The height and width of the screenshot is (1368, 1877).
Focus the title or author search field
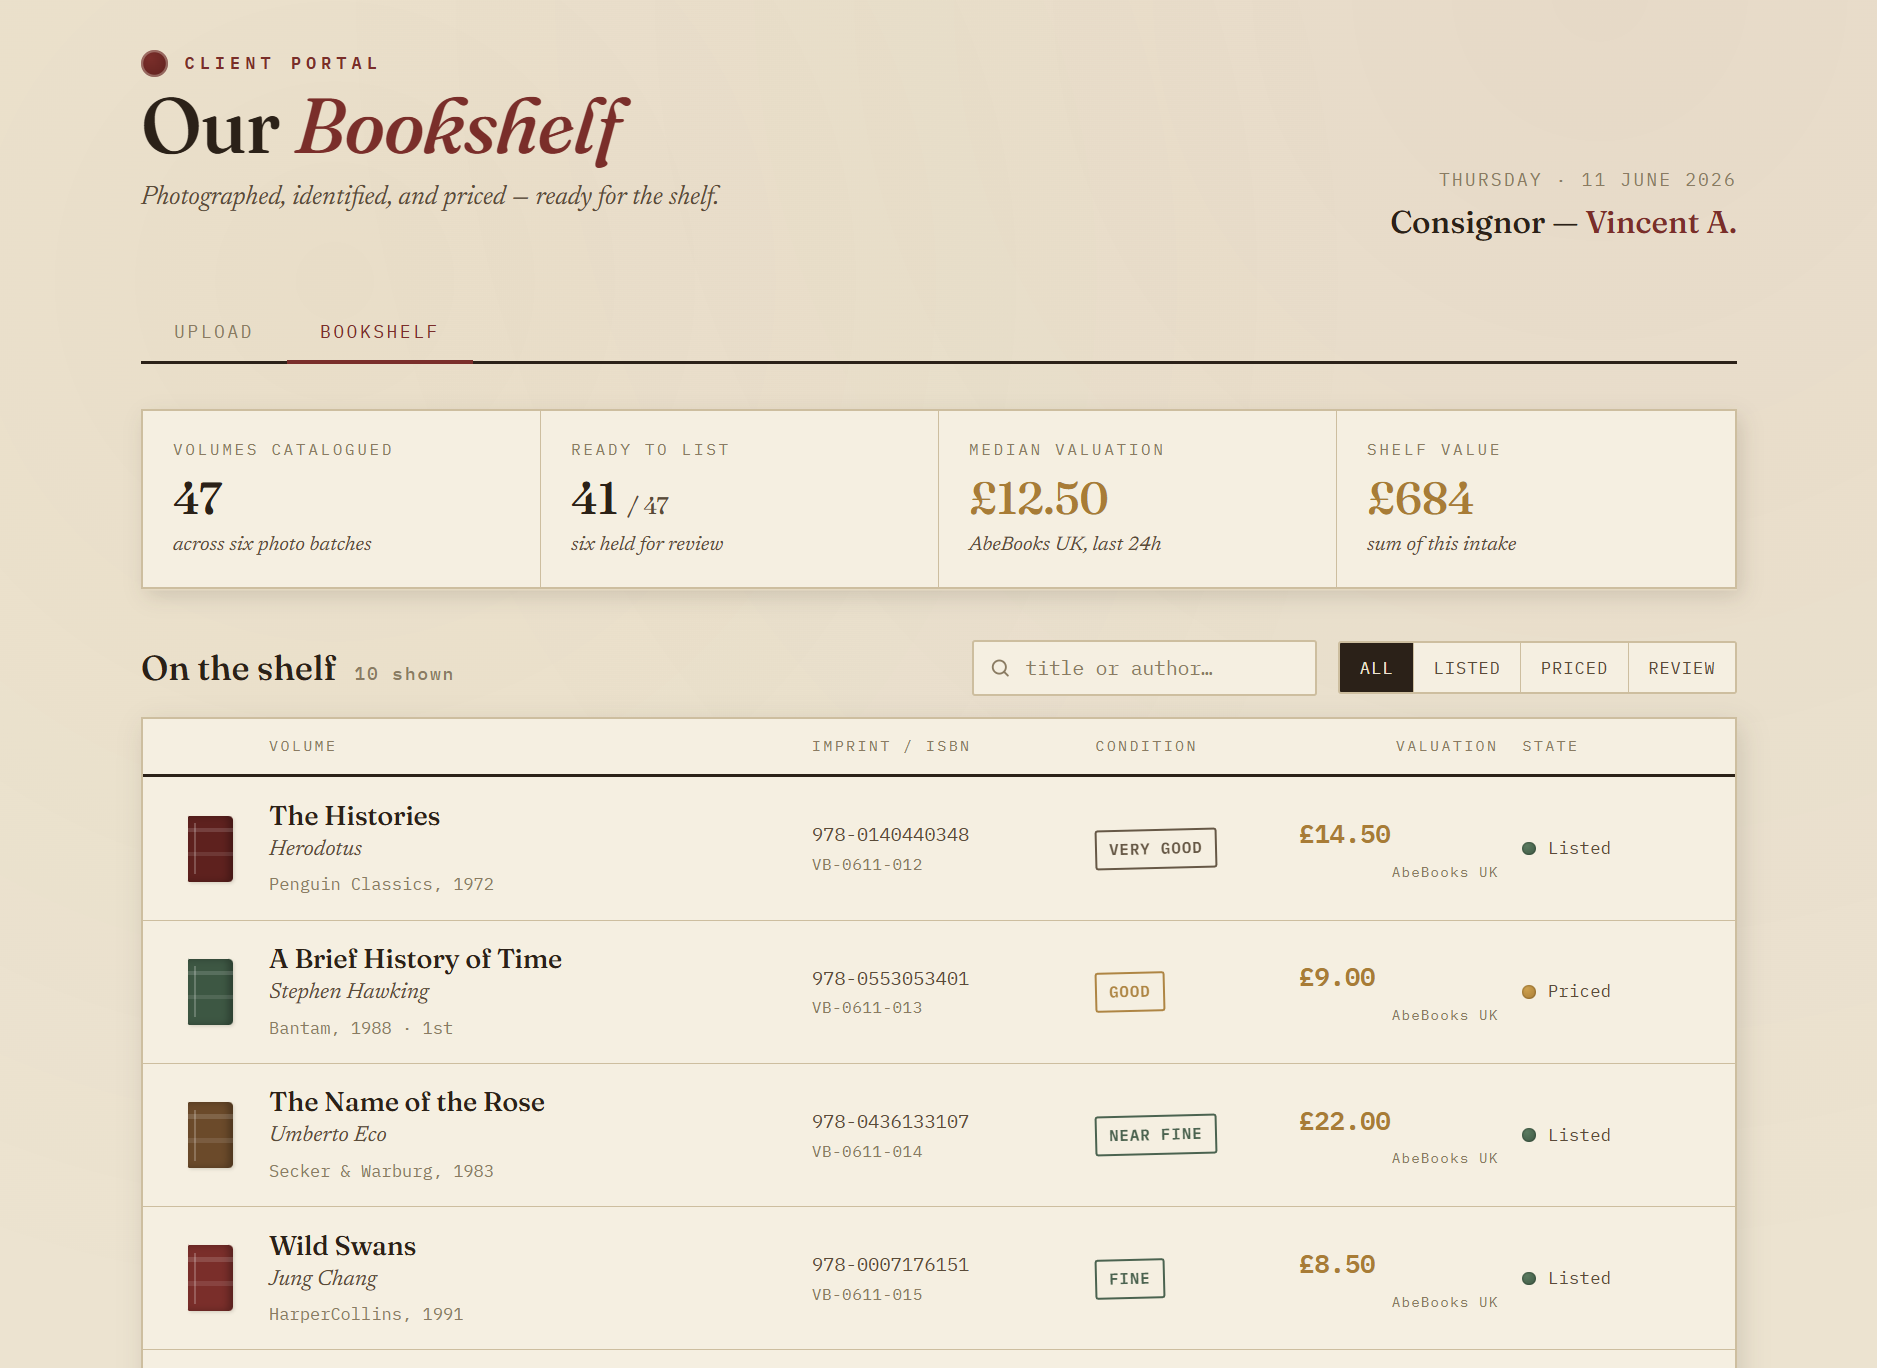1144,668
